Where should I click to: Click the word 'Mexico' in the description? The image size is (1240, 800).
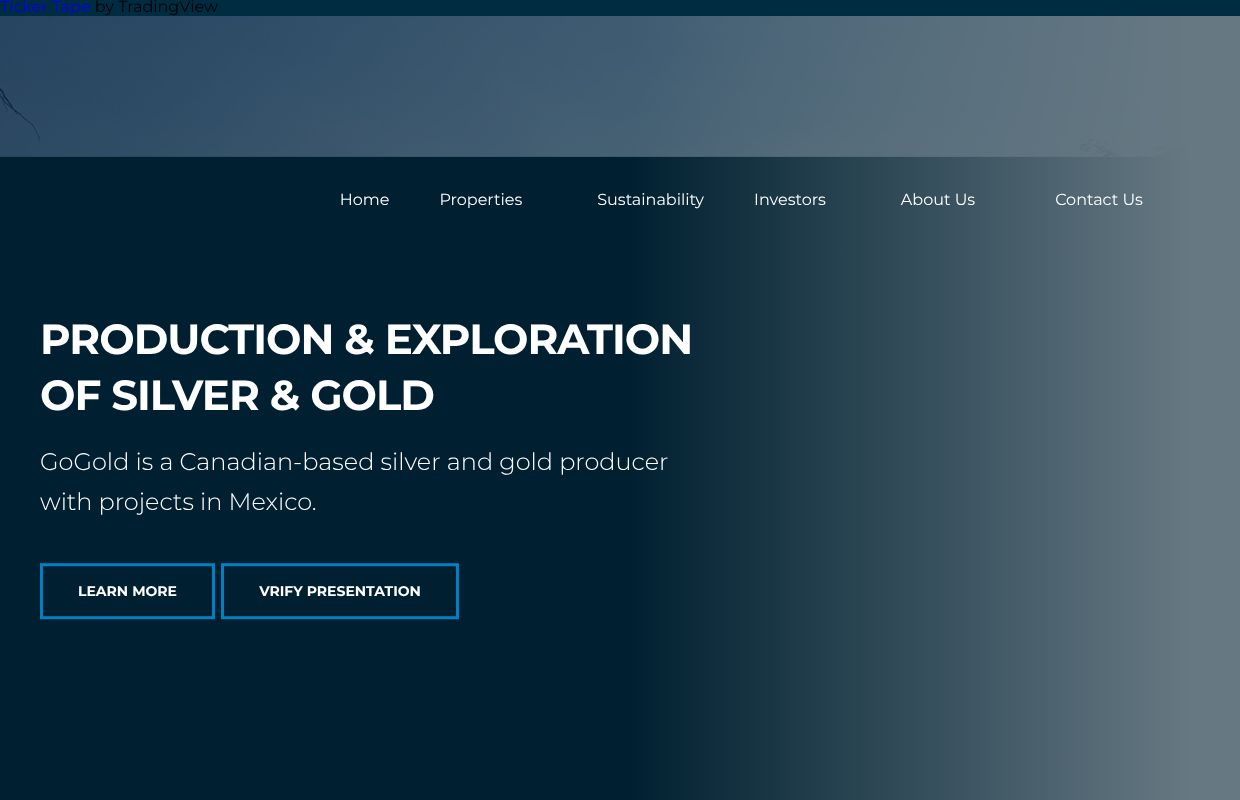271,502
